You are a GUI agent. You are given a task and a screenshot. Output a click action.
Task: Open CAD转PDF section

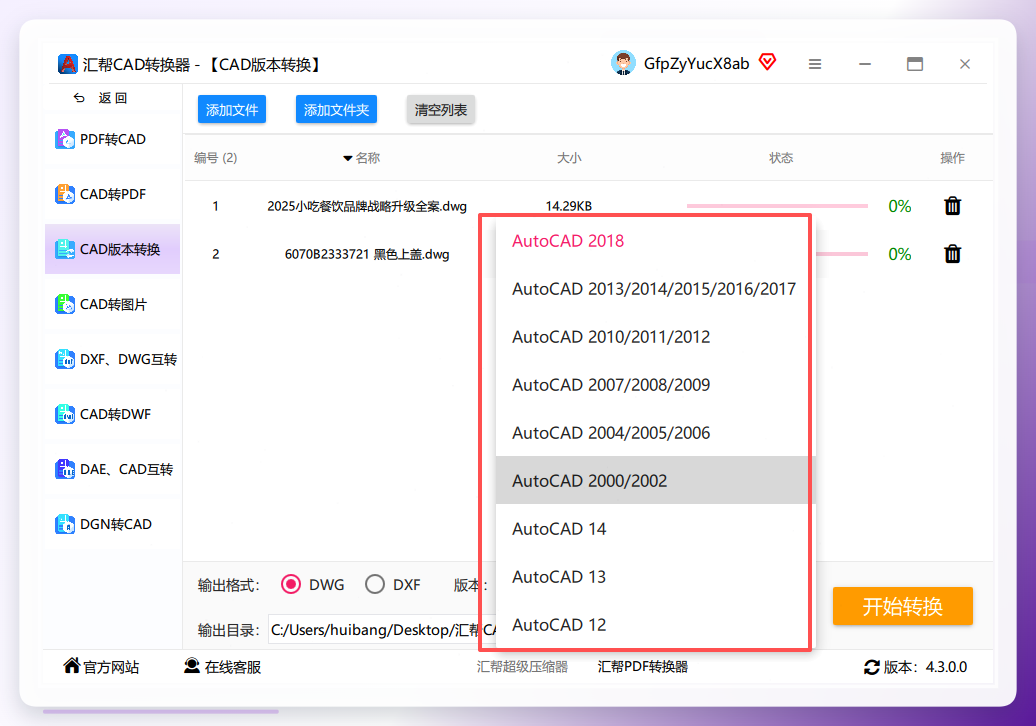click(112, 194)
